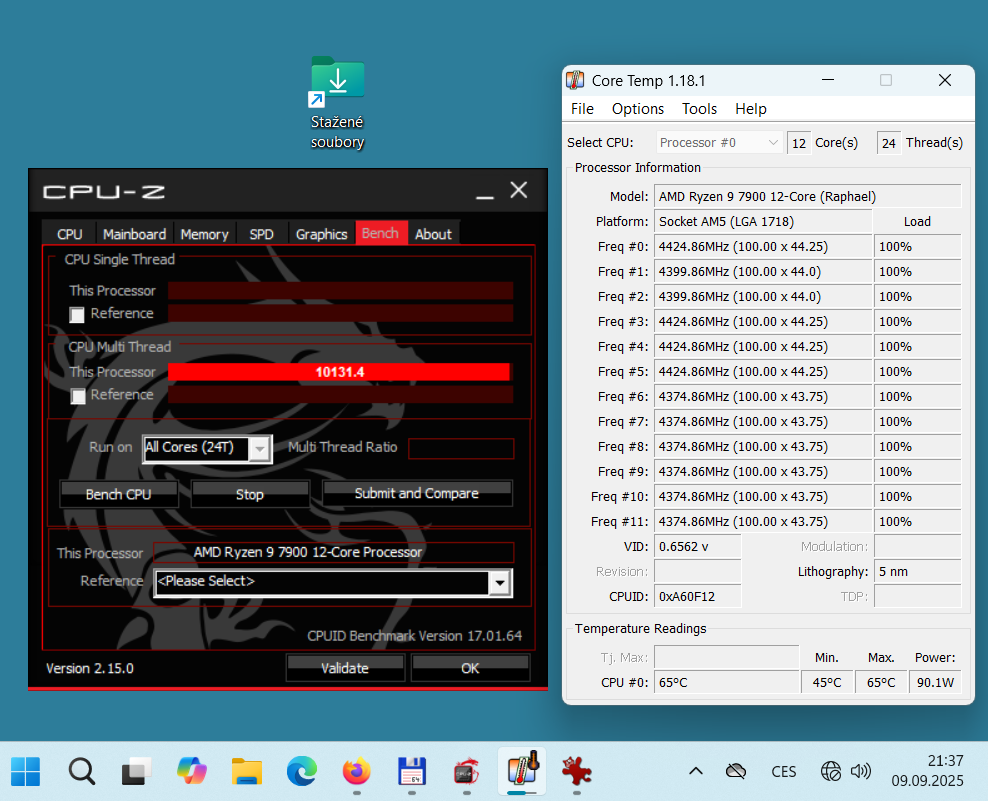
Task: Click the 24 Thread(s) count box
Action: pyautogui.click(x=888, y=143)
